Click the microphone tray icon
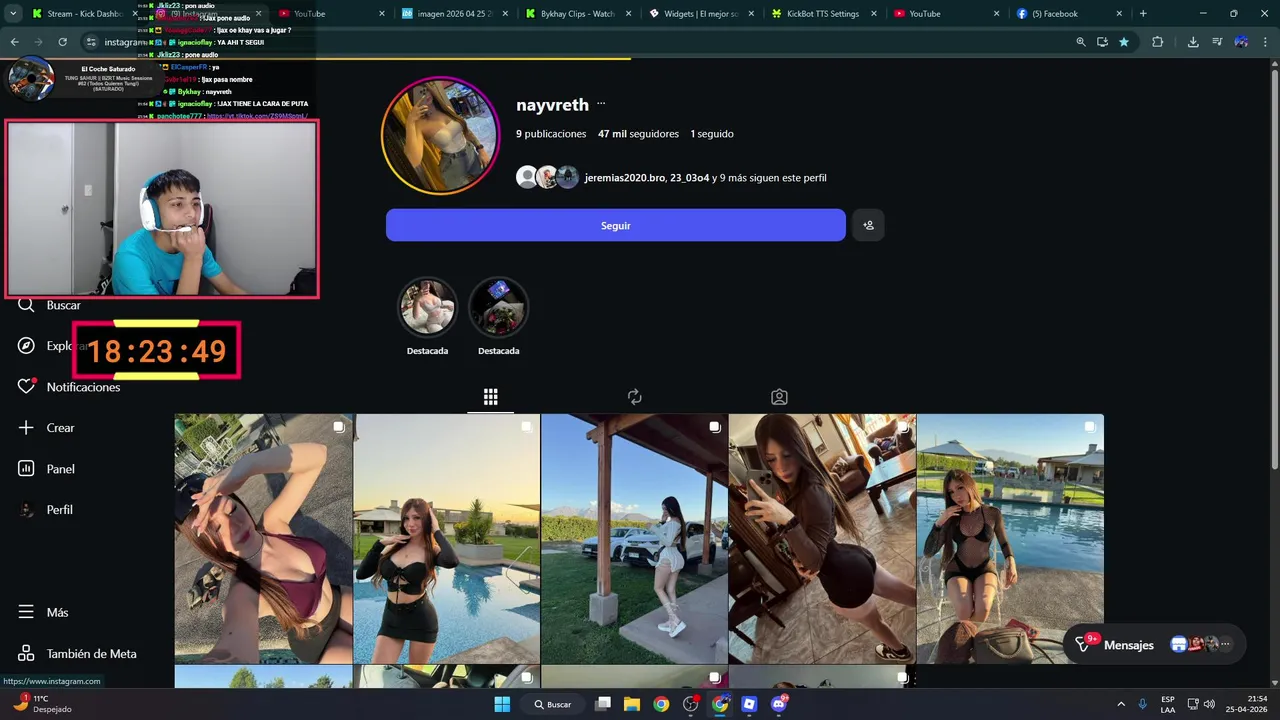The image size is (1280, 720). click(x=1143, y=704)
